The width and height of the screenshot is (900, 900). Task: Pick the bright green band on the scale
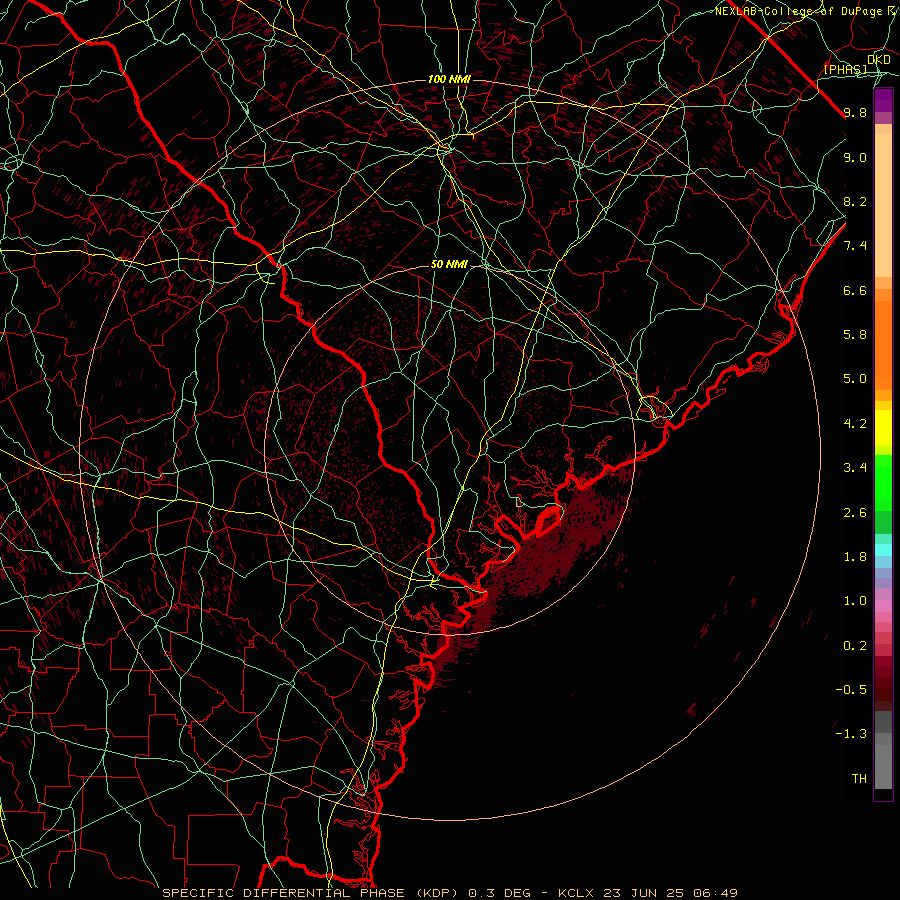(883, 483)
